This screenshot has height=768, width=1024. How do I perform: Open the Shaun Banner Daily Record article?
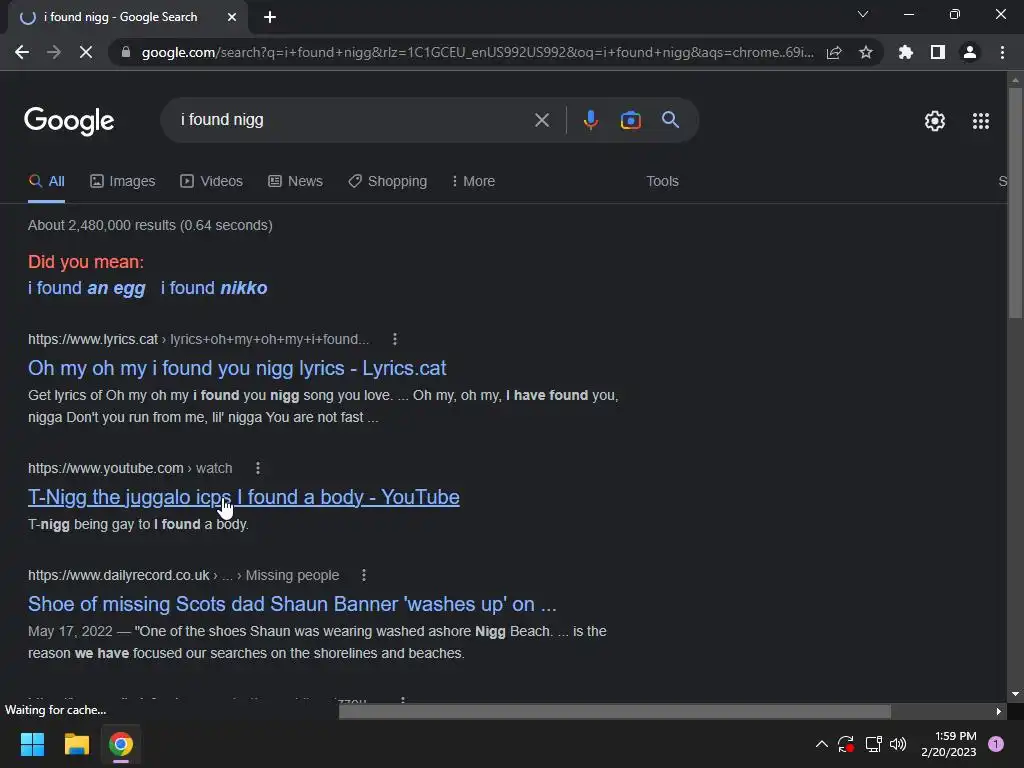tap(292, 604)
